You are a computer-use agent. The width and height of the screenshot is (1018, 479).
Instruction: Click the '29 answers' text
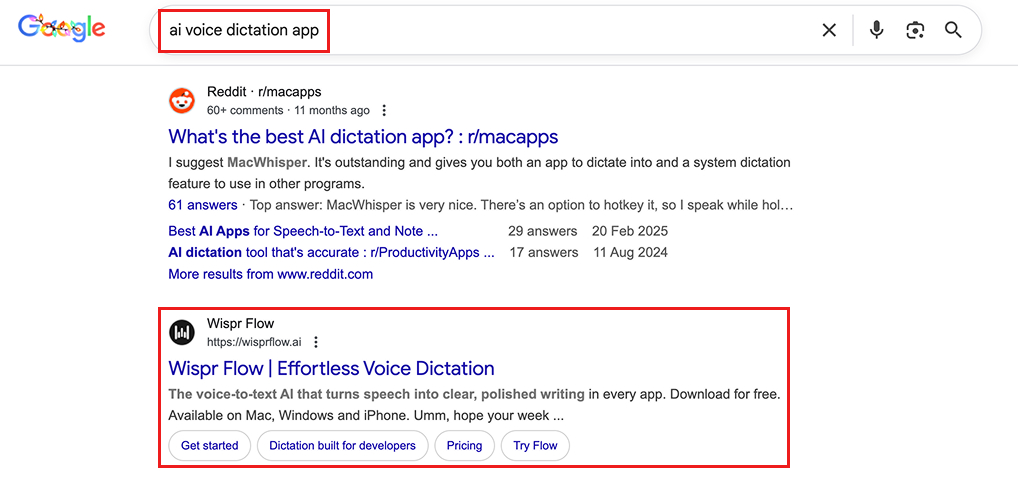(543, 231)
